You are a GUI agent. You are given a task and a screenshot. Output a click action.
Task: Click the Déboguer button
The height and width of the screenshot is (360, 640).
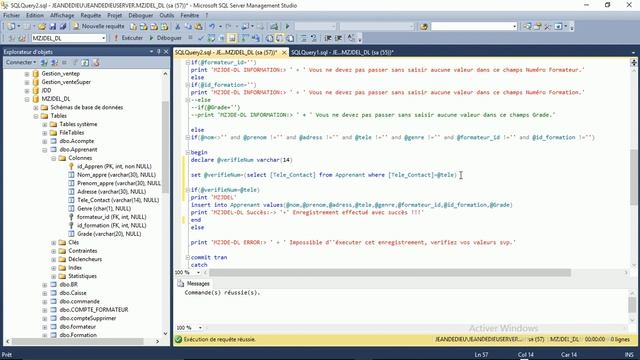165,38
